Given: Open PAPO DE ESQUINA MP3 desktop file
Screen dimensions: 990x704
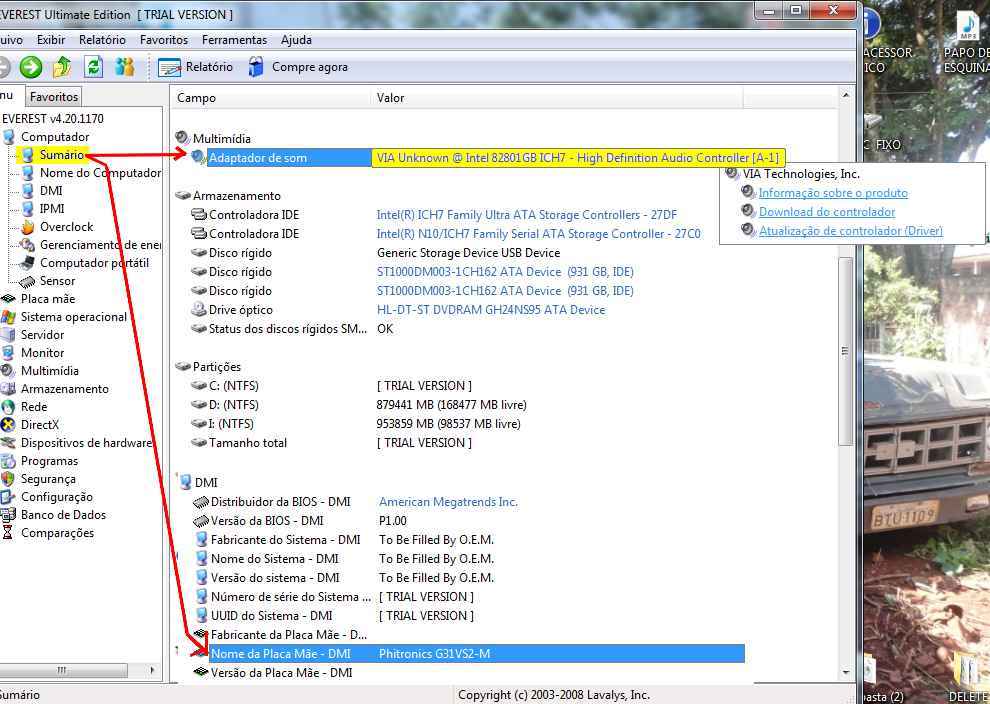Looking at the screenshot, I should point(967,41).
